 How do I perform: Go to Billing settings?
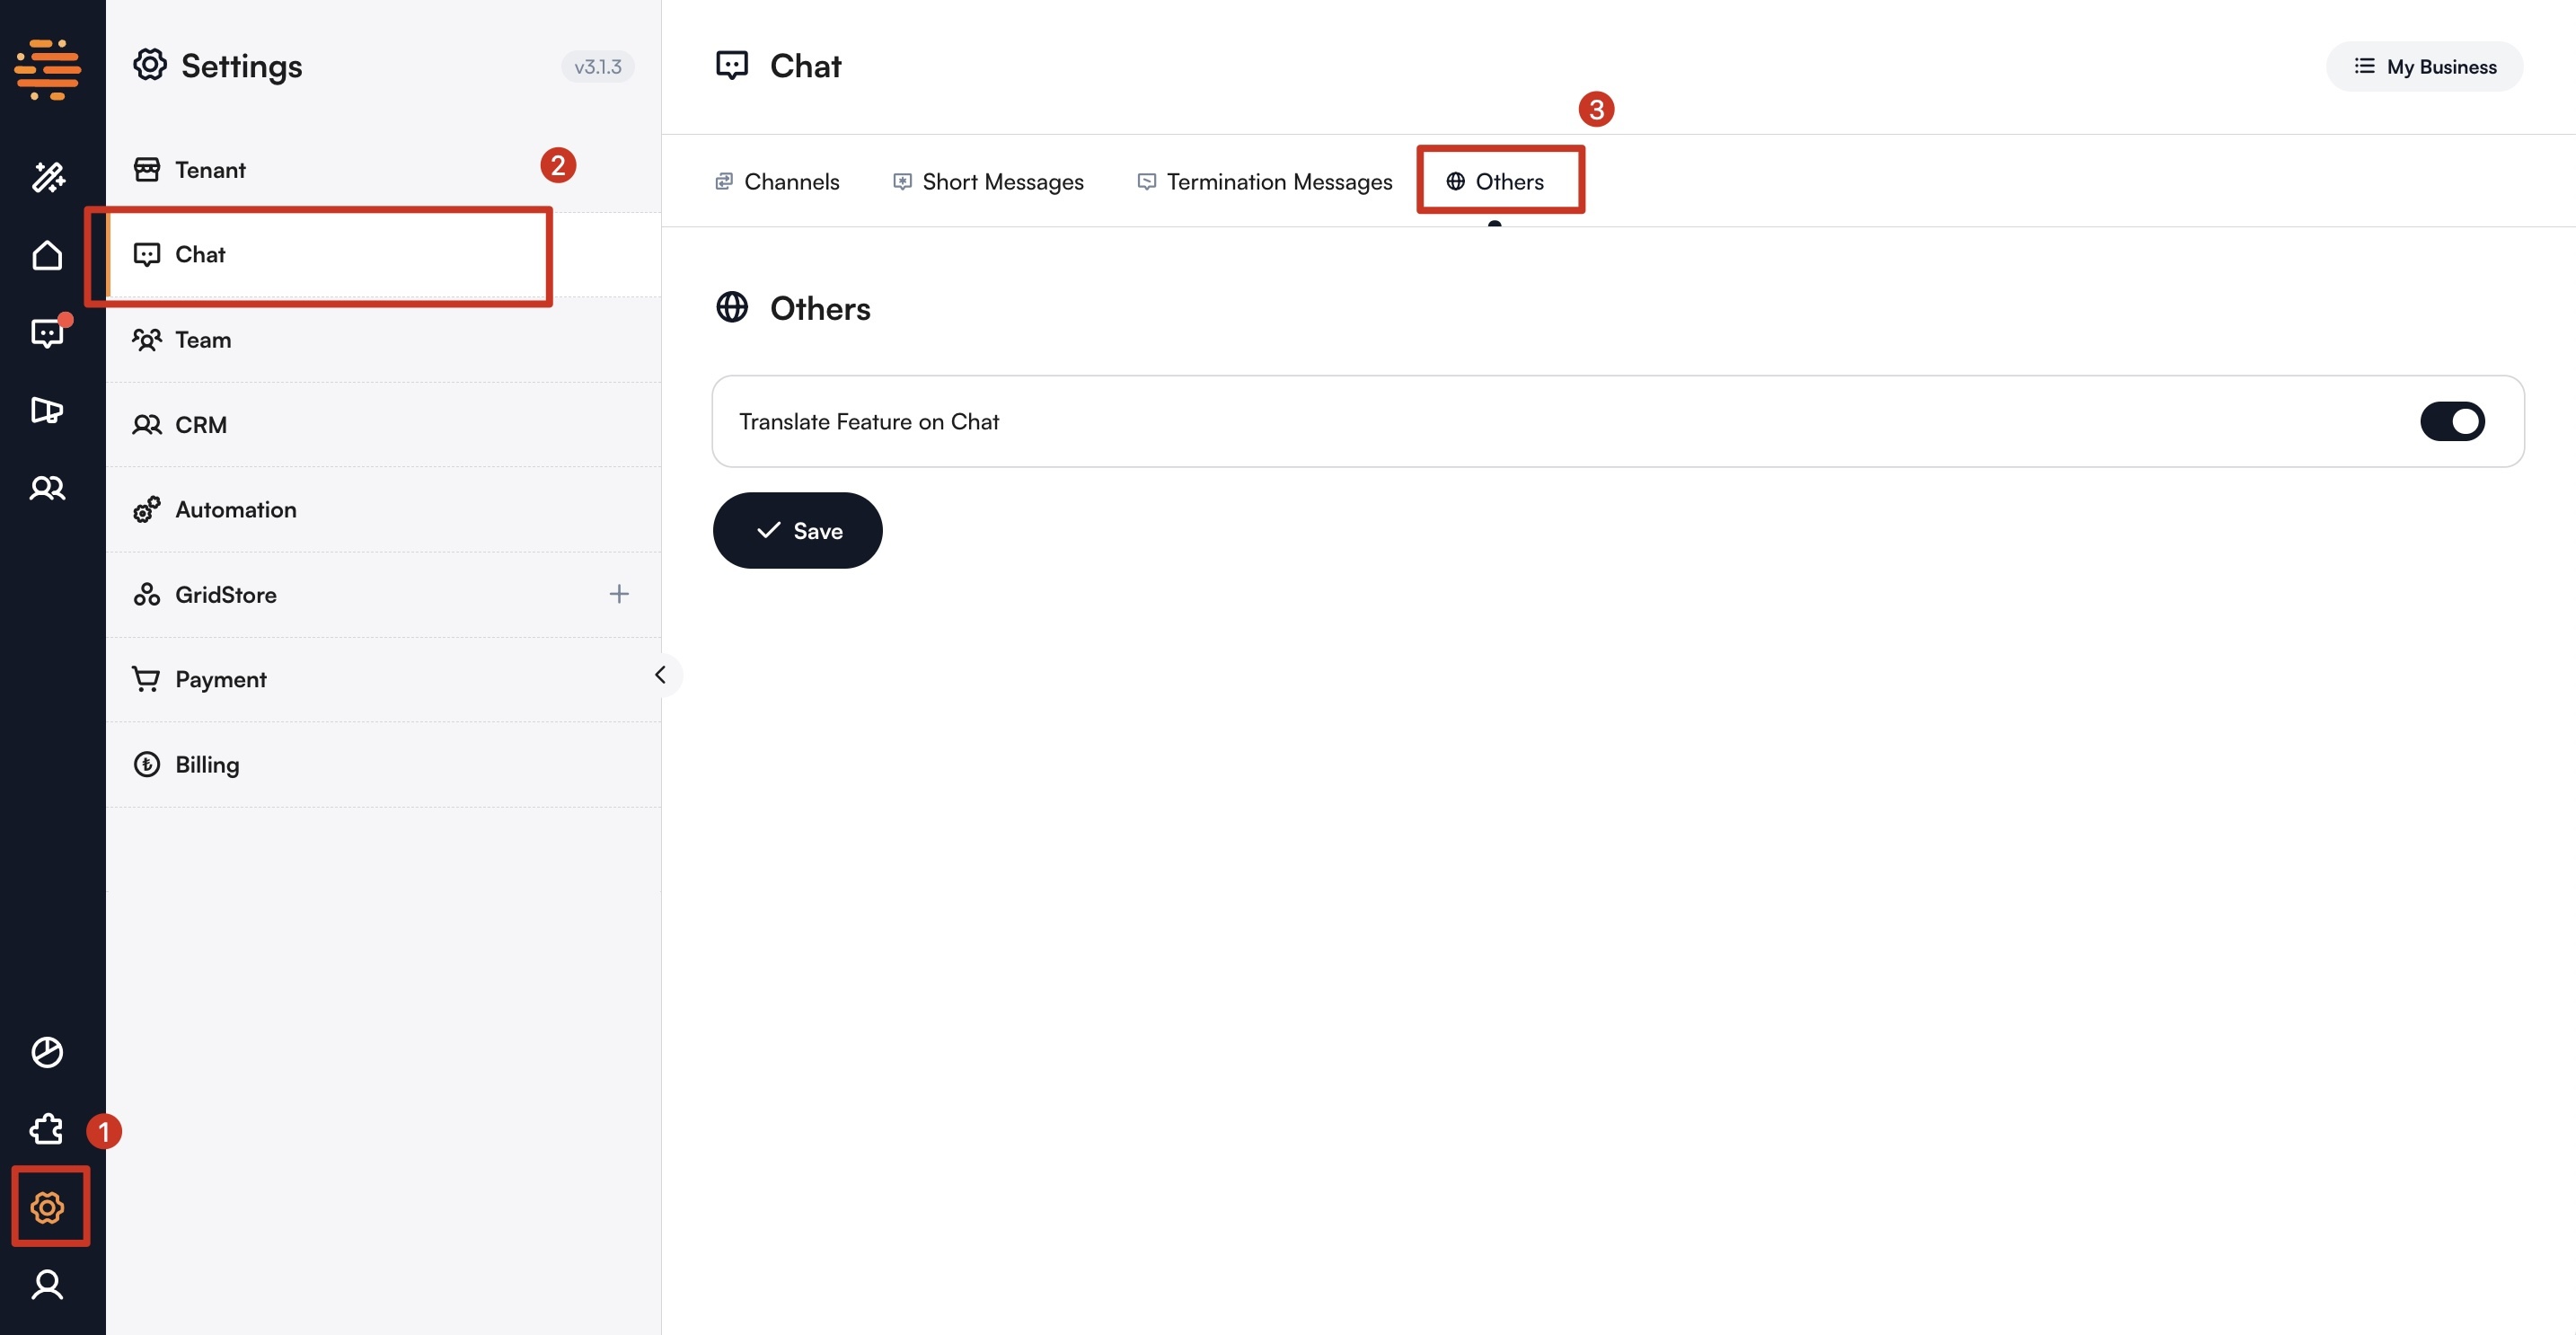tap(207, 765)
